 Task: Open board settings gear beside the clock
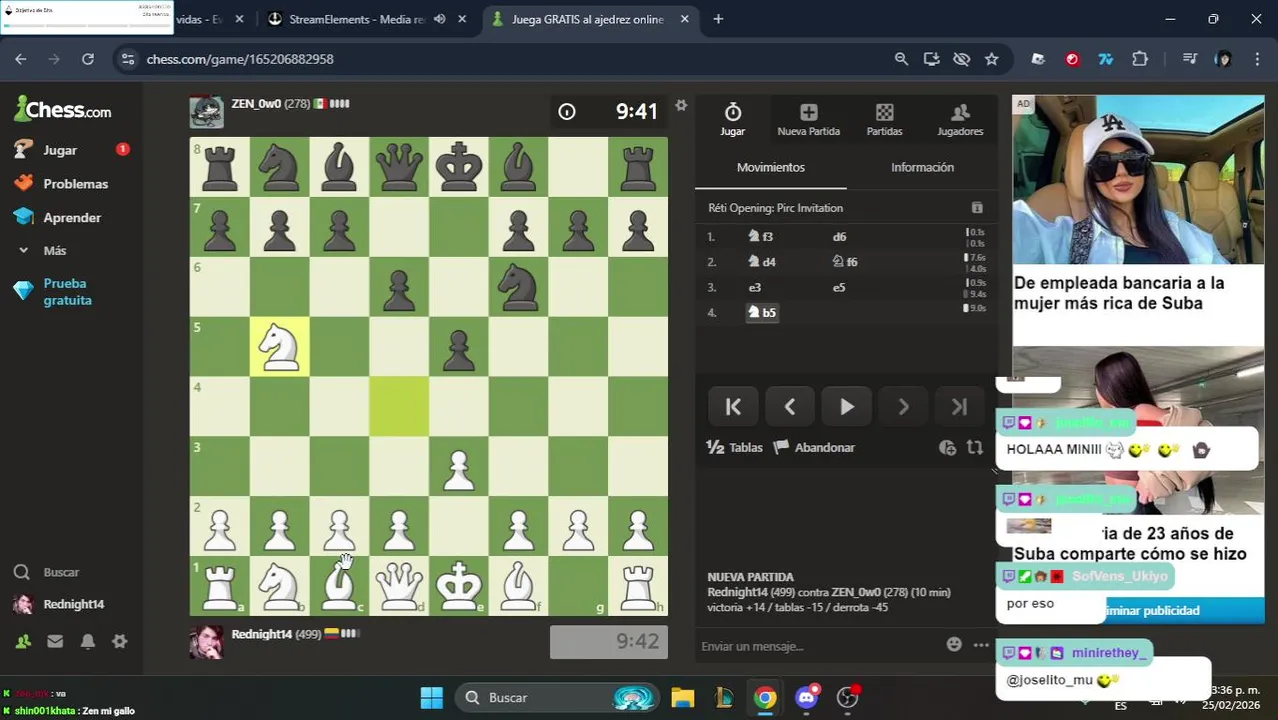(x=681, y=106)
